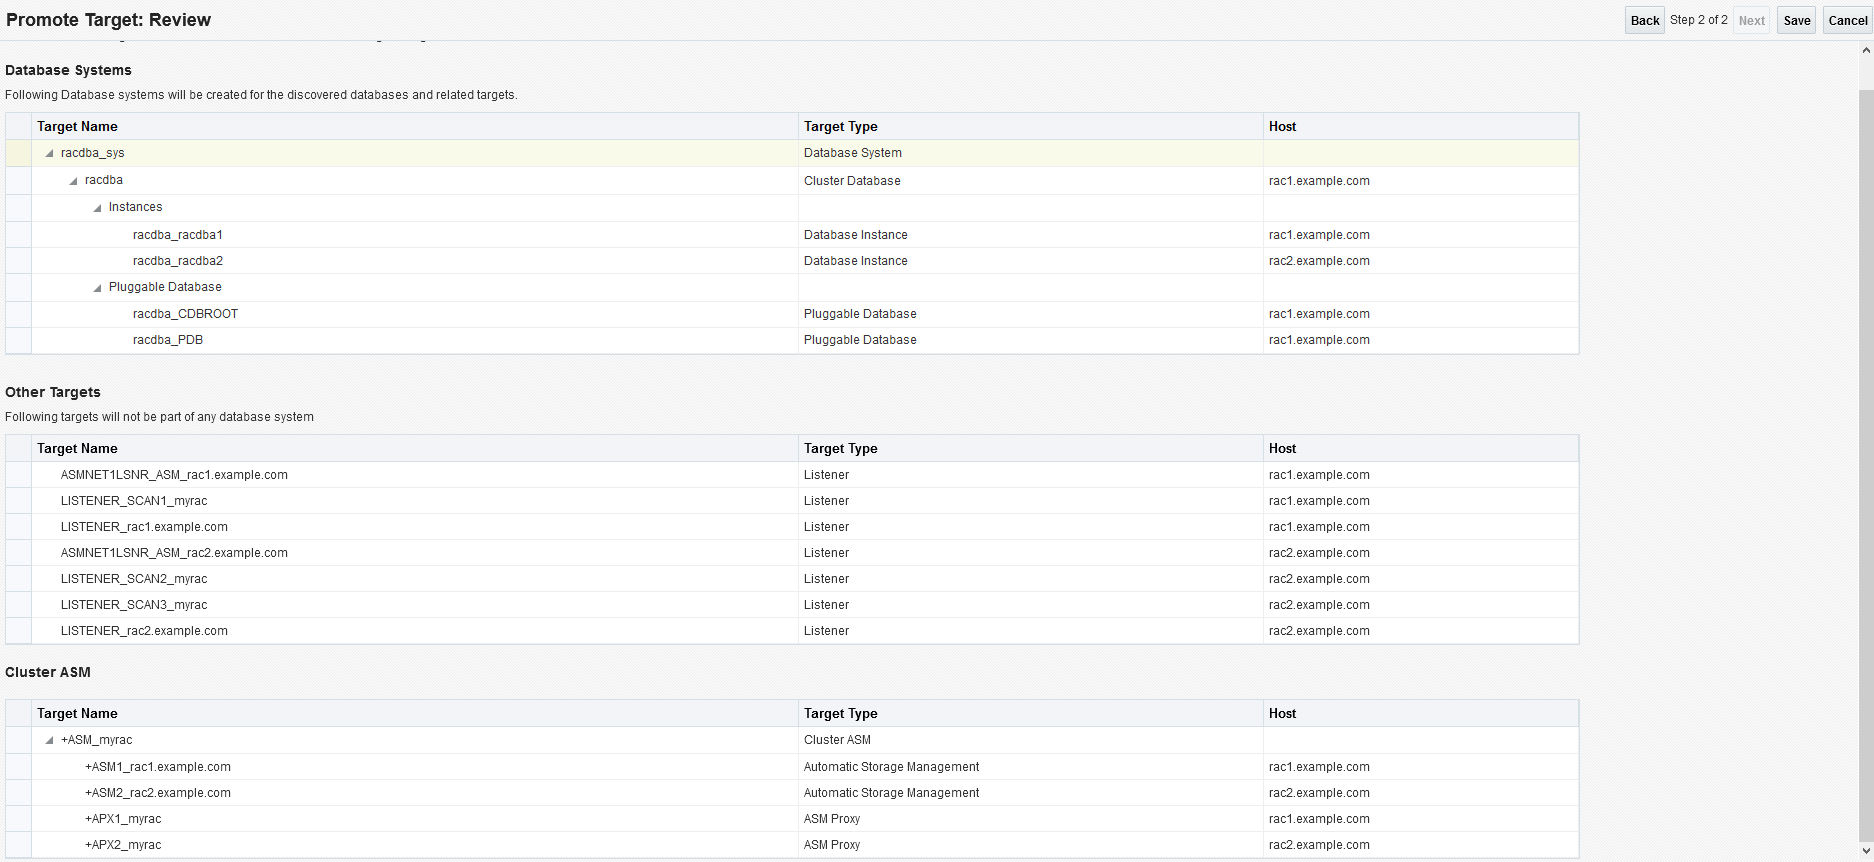Select LISTENER_rac2.example.com row

point(792,631)
